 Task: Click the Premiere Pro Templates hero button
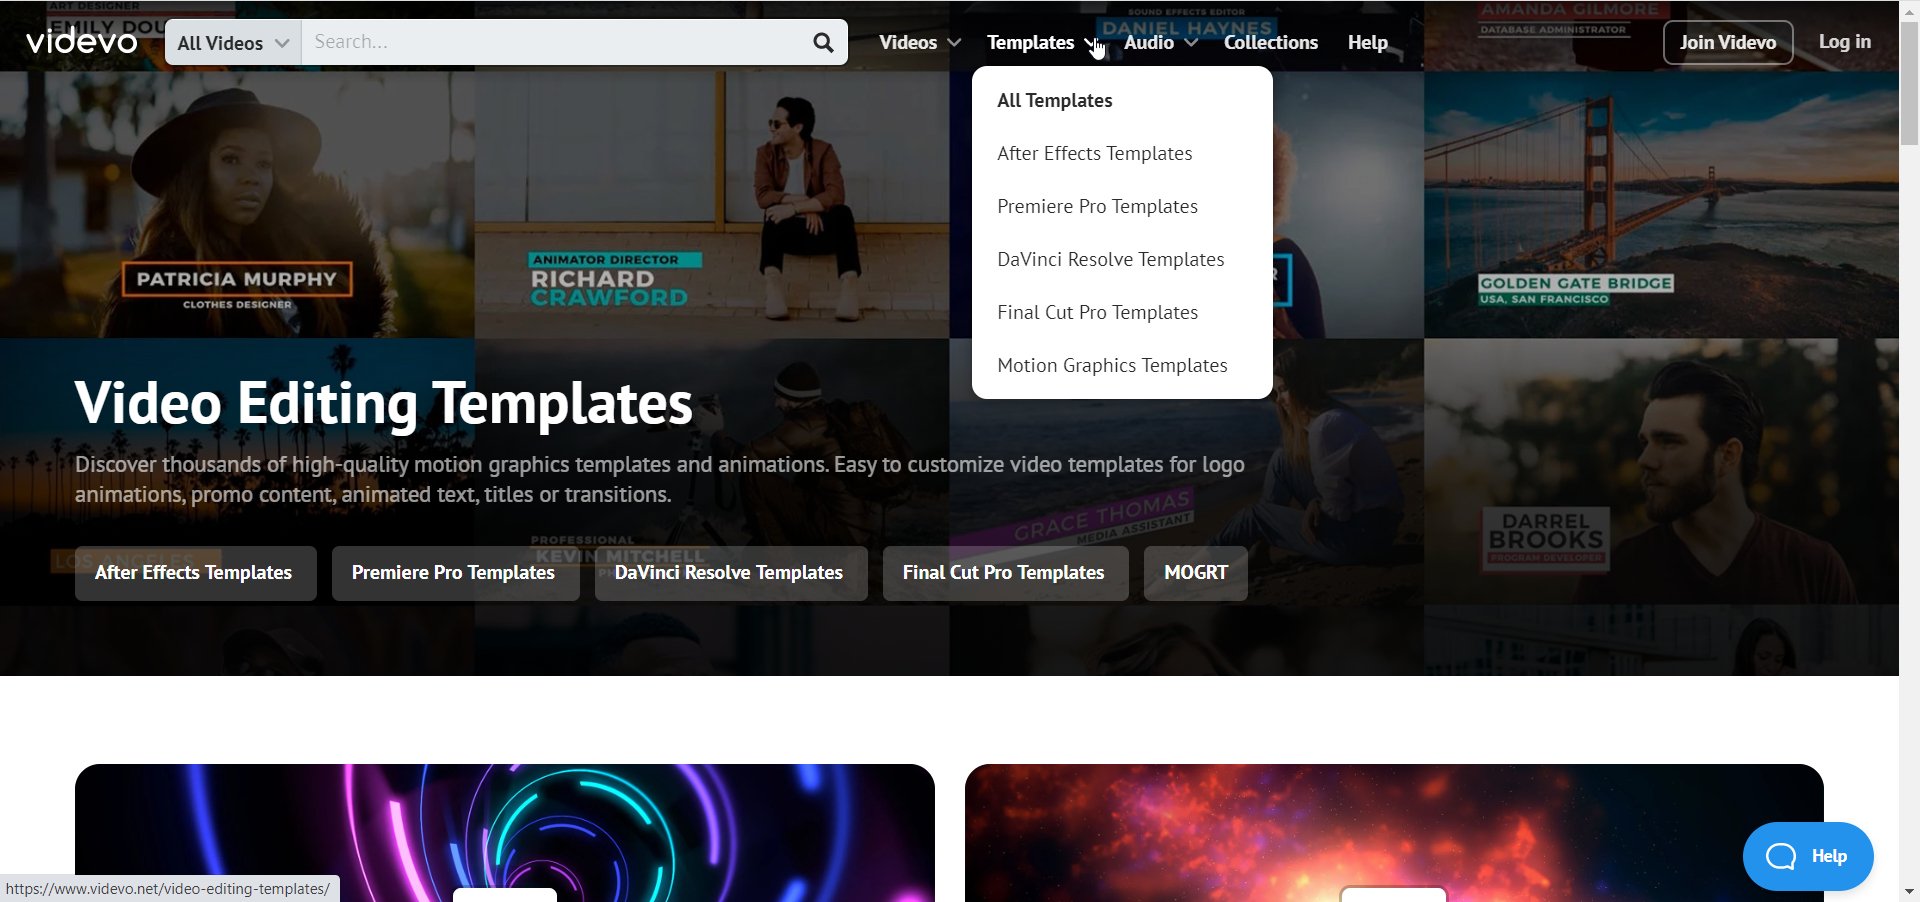click(x=455, y=573)
